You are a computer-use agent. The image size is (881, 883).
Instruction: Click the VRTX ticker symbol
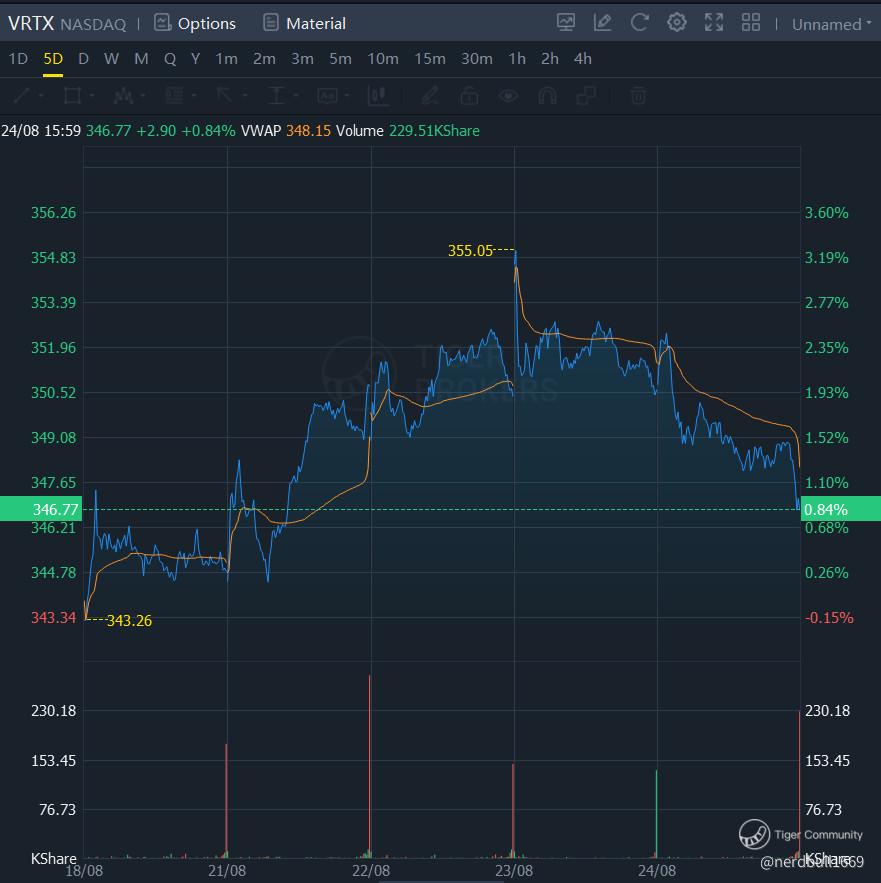[x=31, y=23]
